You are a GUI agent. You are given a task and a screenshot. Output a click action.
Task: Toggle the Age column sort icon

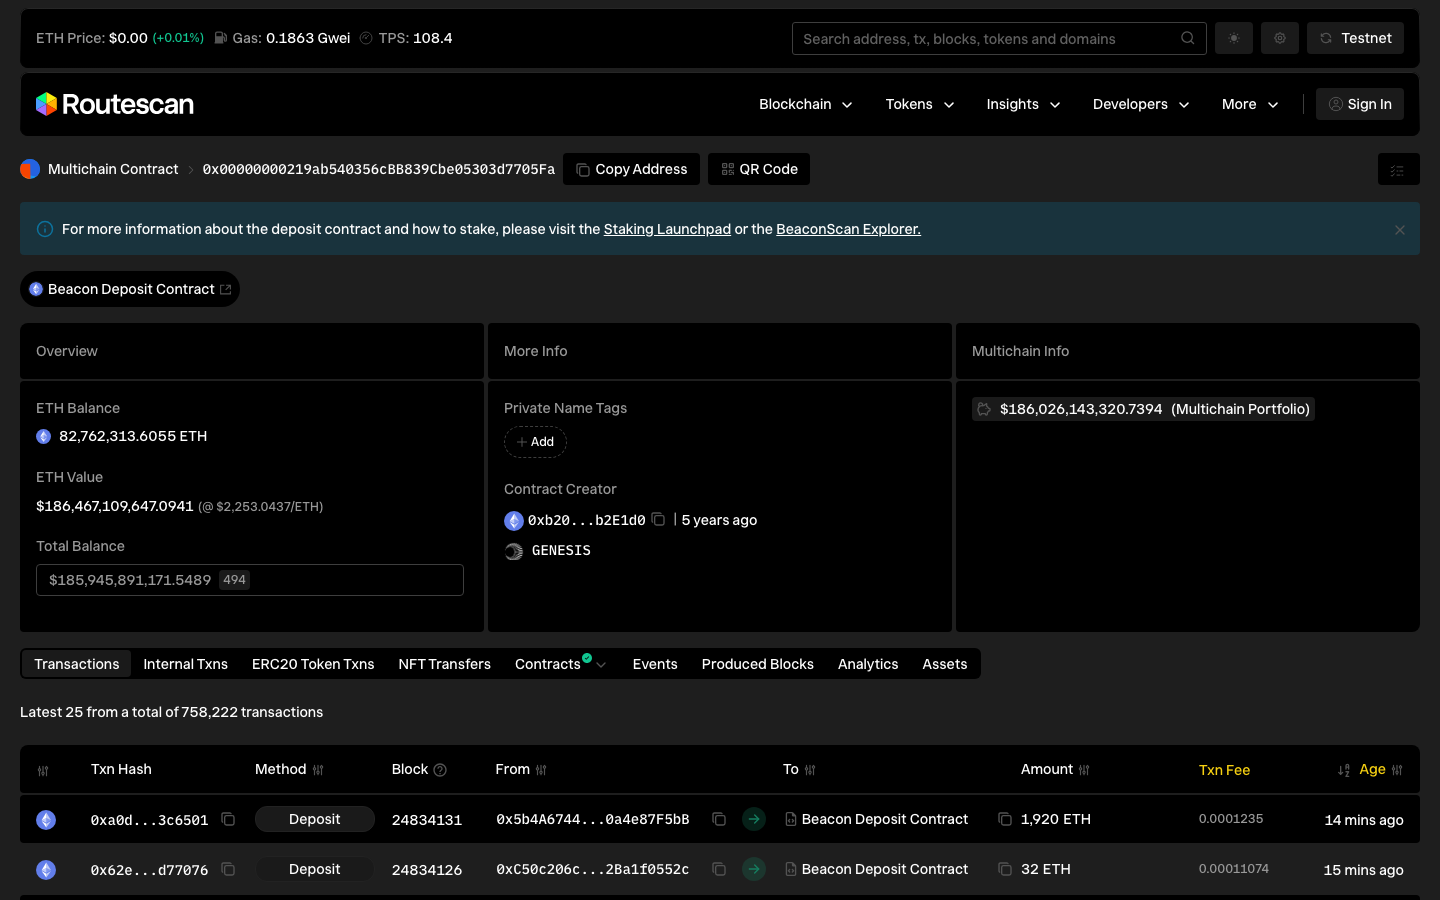(1344, 770)
